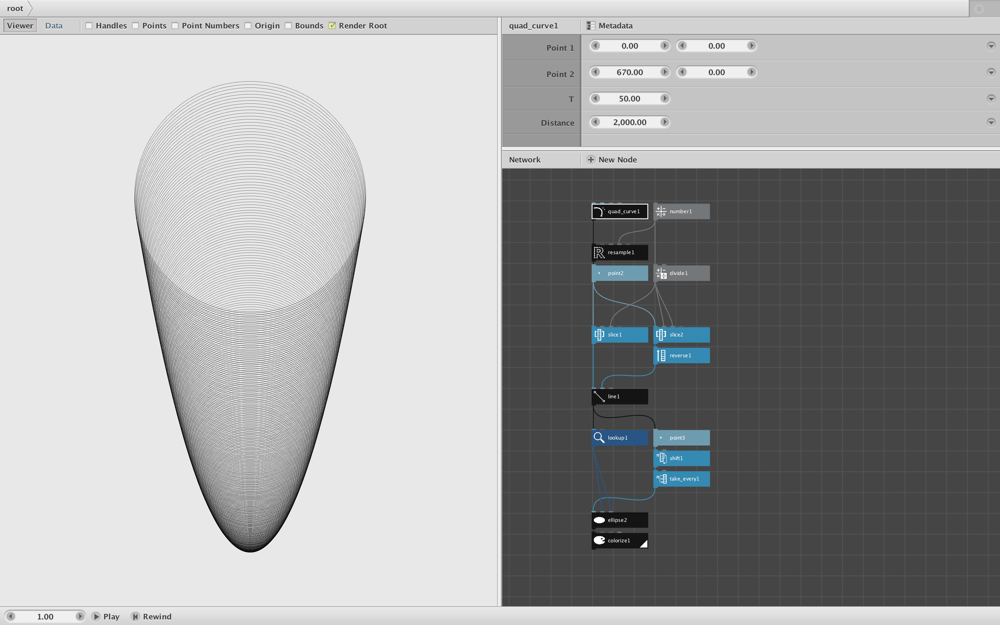Screen dimensions: 1000x625
Task: Click the T value field 50.00
Action: (x=629, y=98)
